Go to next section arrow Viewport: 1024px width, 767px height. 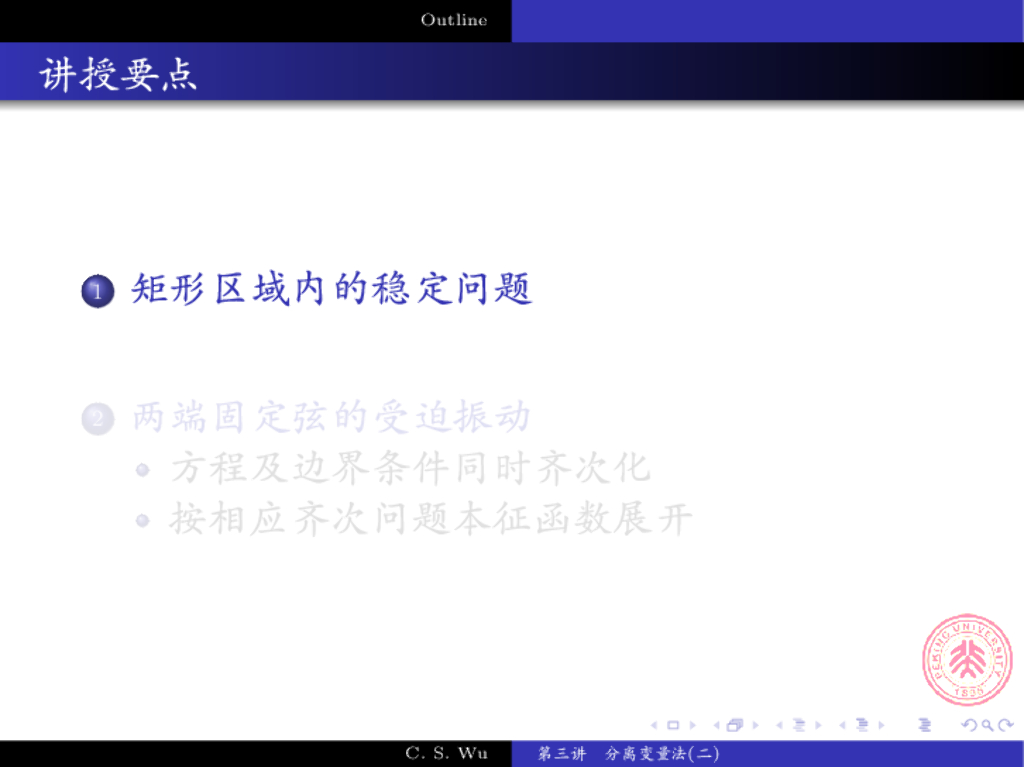coord(882,725)
